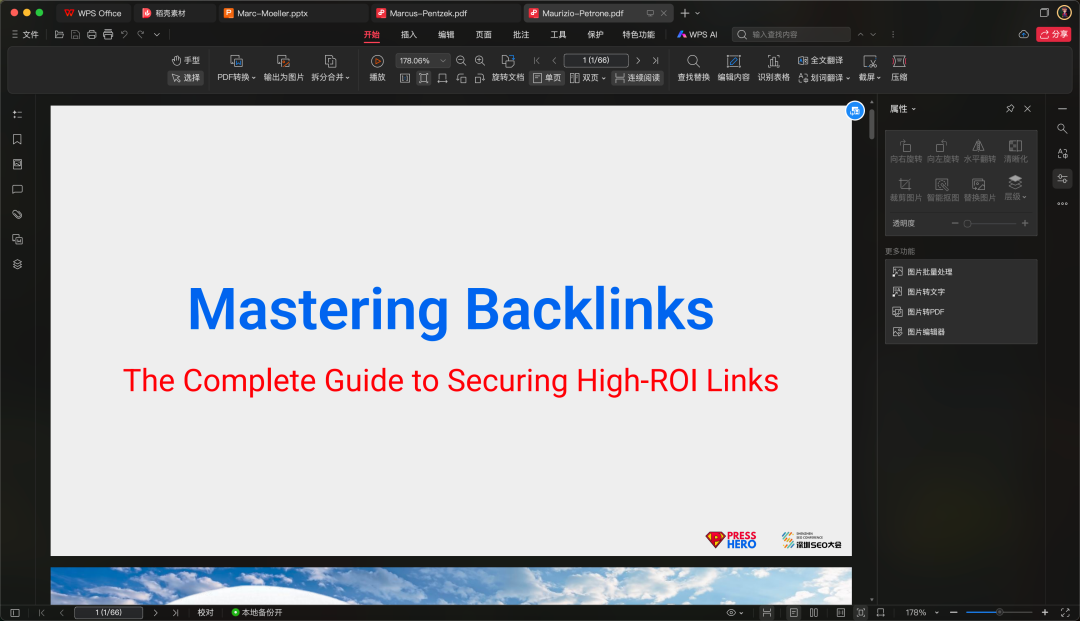The width and height of the screenshot is (1080, 621).
Task: Zoom in using toolbar magnifier plus
Action: [x=480, y=61]
